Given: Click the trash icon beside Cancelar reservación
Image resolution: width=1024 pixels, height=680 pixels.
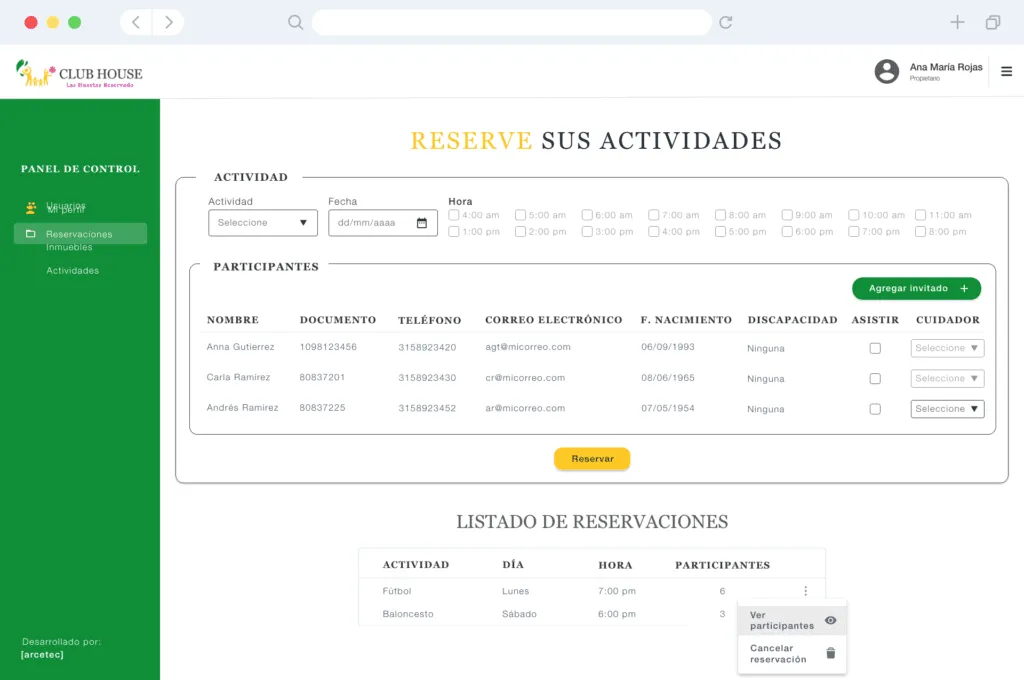Looking at the screenshot, I should [830, 654].
